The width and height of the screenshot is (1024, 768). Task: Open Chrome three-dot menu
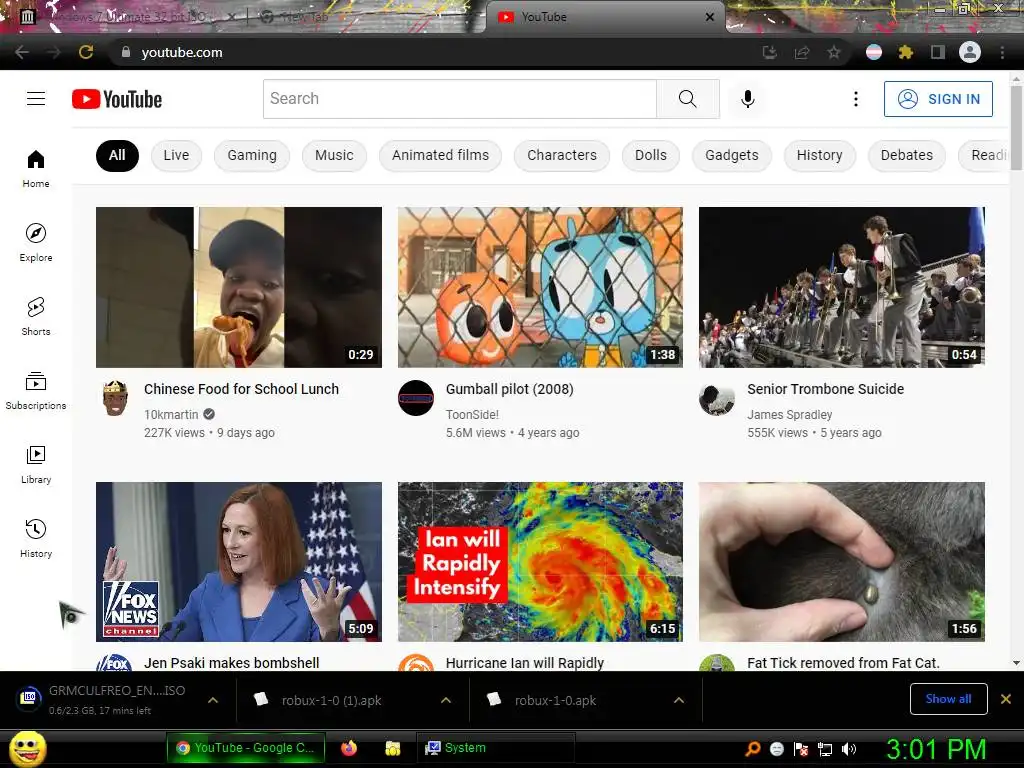coord(1002,52)
